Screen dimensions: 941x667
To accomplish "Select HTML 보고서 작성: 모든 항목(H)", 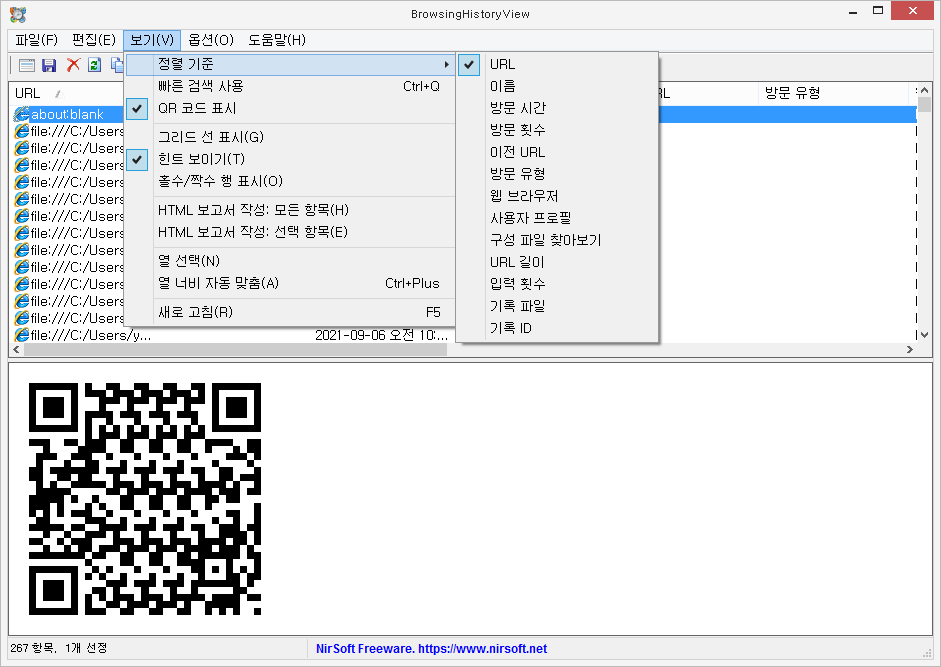I will pyautogui.click(x=290, y=210).
